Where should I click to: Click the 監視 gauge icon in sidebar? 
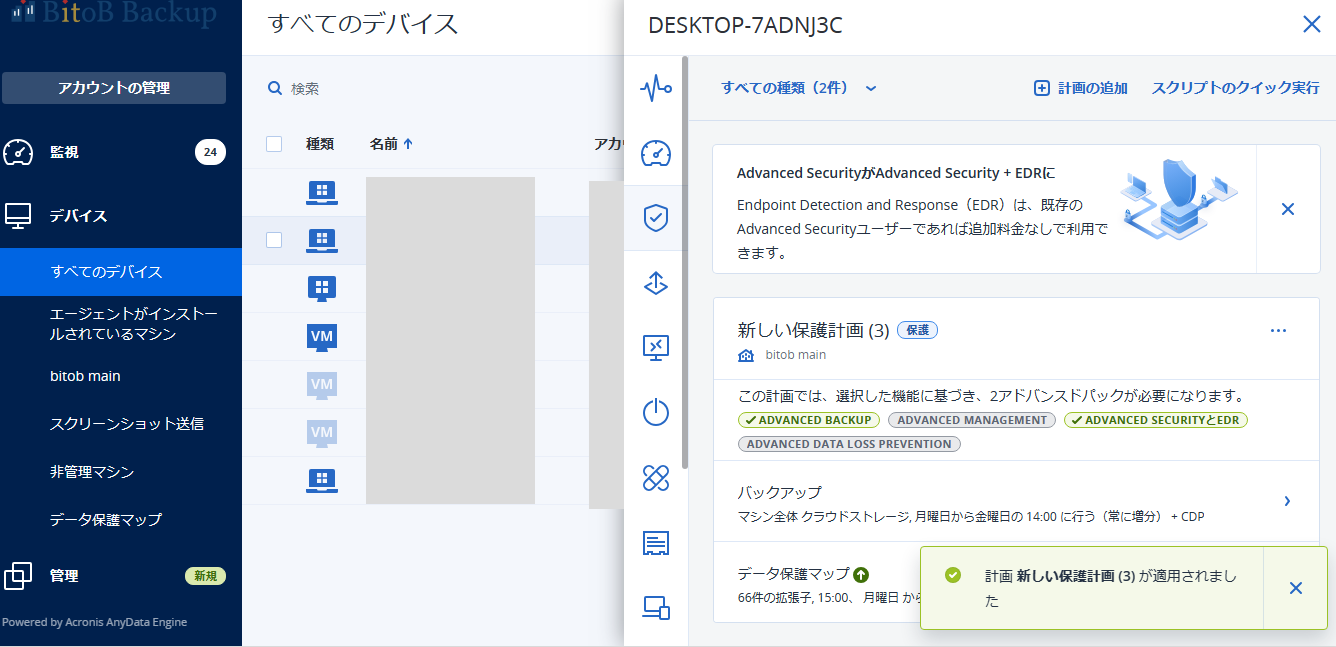pyautogui.click(x=19, y=152)
